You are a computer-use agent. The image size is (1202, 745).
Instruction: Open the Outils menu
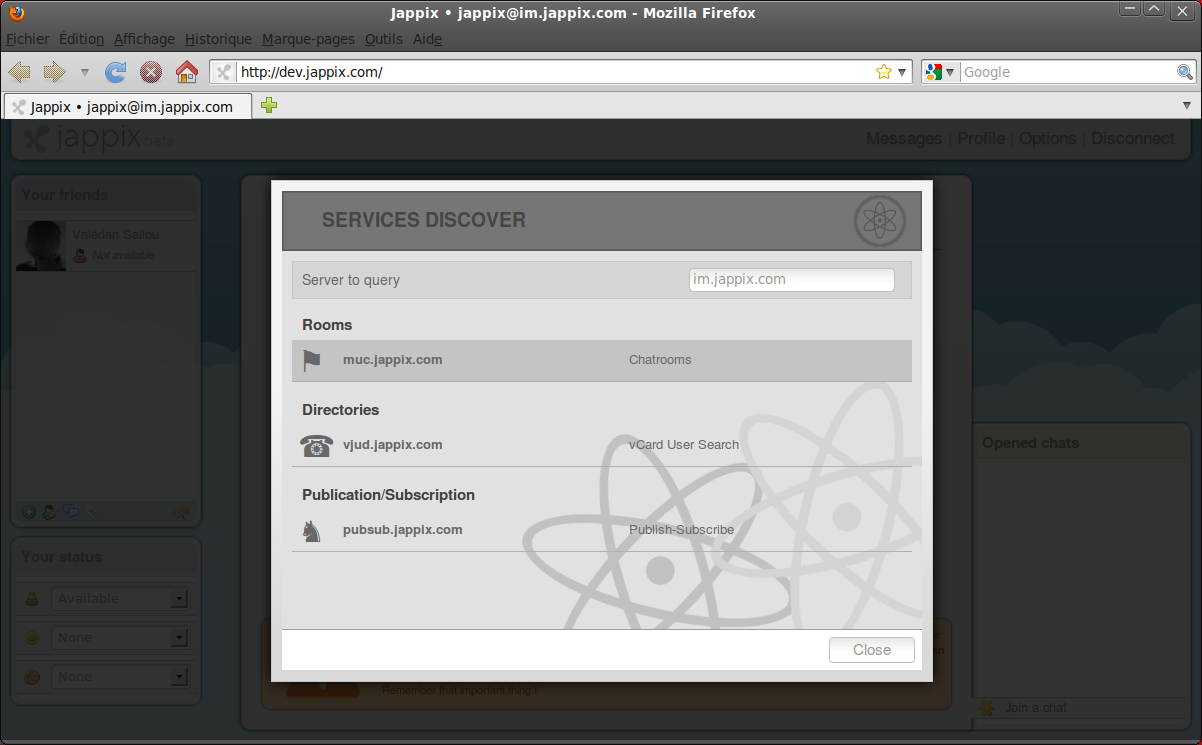[383, 39]
